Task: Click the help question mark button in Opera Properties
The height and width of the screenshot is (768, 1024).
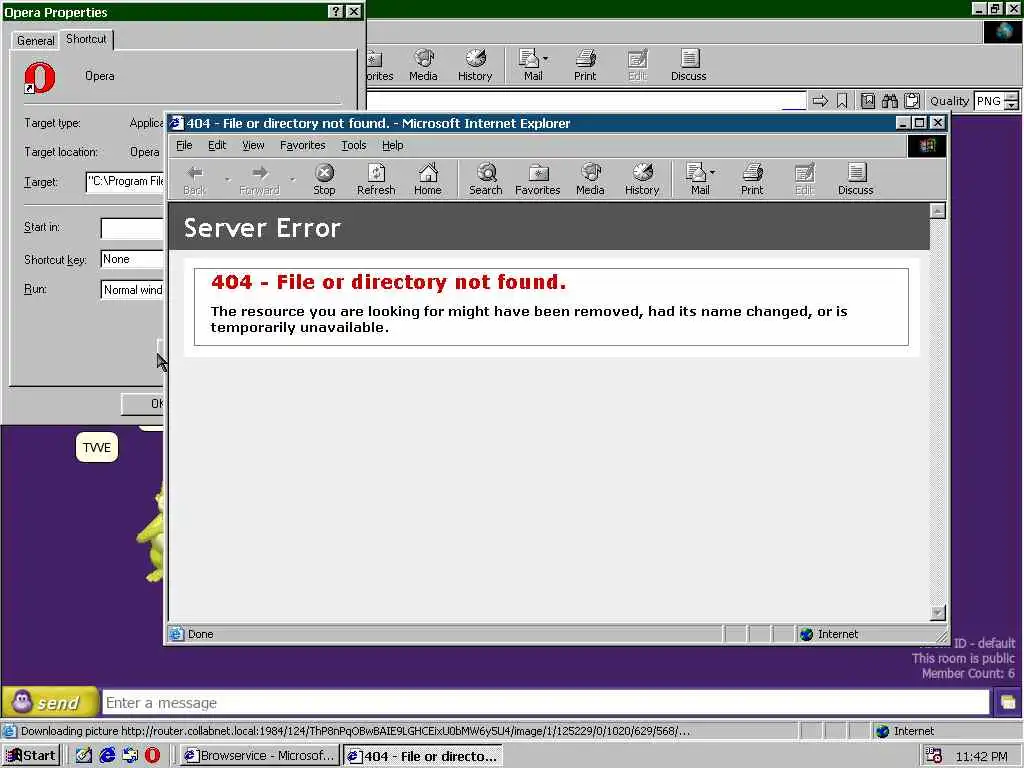Action: 335,12
